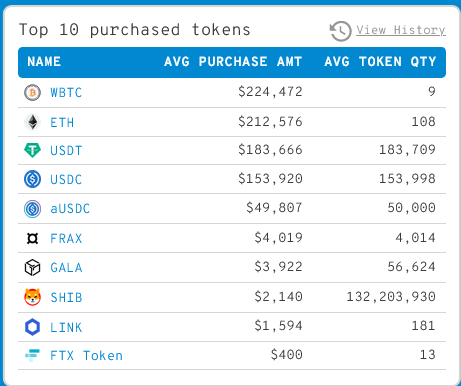Viewport: 461px width, 386px height.
Task: Click the AVG PURCHASE AMT column header
Action: point(233,62)
